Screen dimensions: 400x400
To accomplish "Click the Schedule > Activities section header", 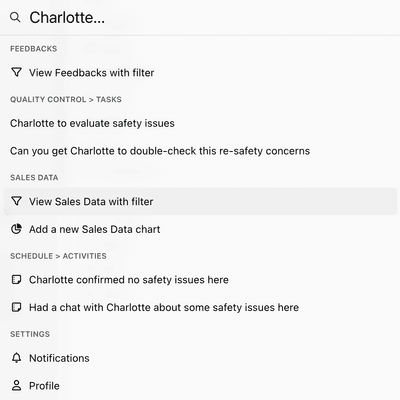I will tap(58, 256).
